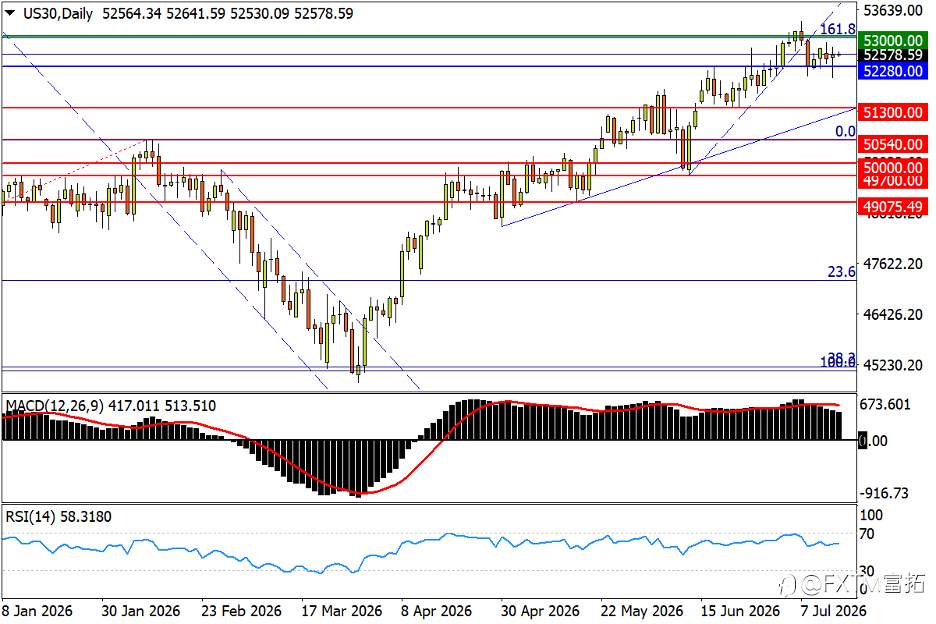Select the OHLC values in chart header
This screenshot has height=624, width=936.
pyautogui.click(x=227, y=13)
